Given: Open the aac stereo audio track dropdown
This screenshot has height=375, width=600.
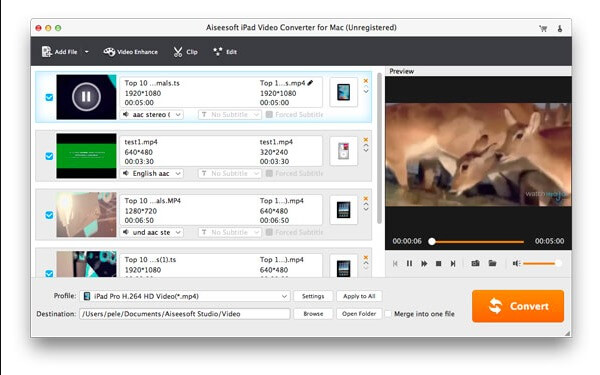Looking at the screenshot, I should tap(152, 114).
